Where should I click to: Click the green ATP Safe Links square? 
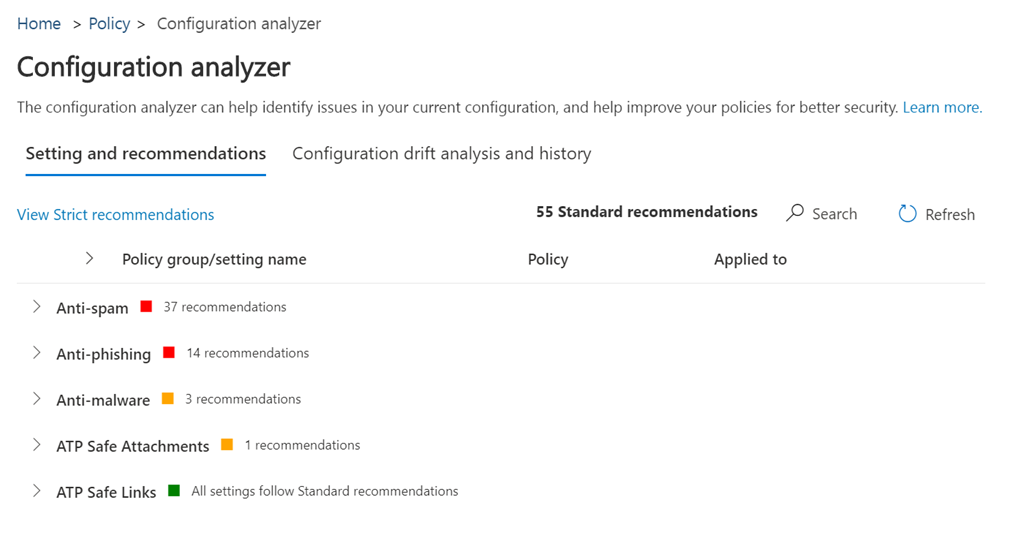click(174, 491)
